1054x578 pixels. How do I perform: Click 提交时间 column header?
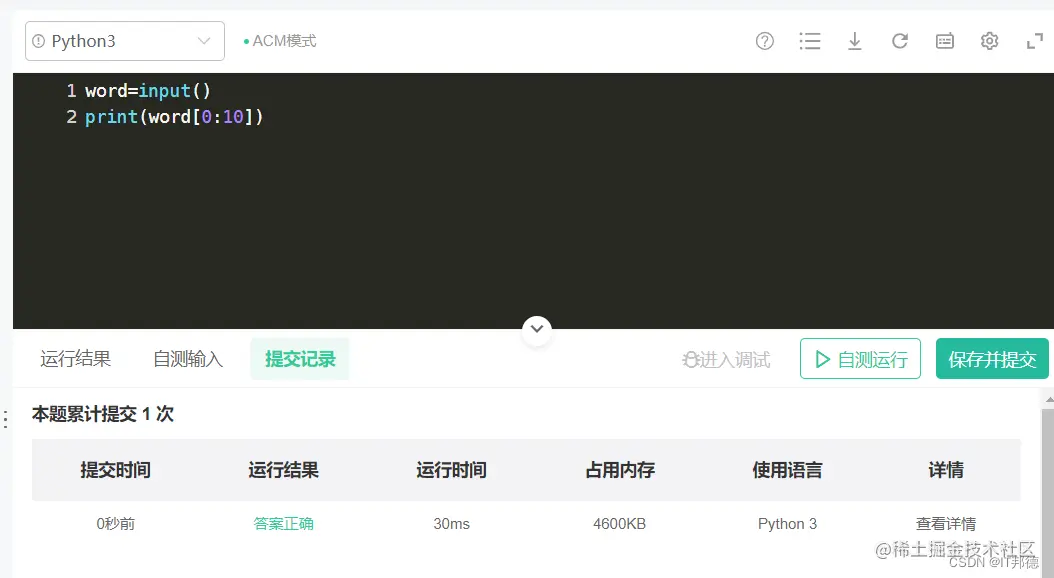(116, 470)
